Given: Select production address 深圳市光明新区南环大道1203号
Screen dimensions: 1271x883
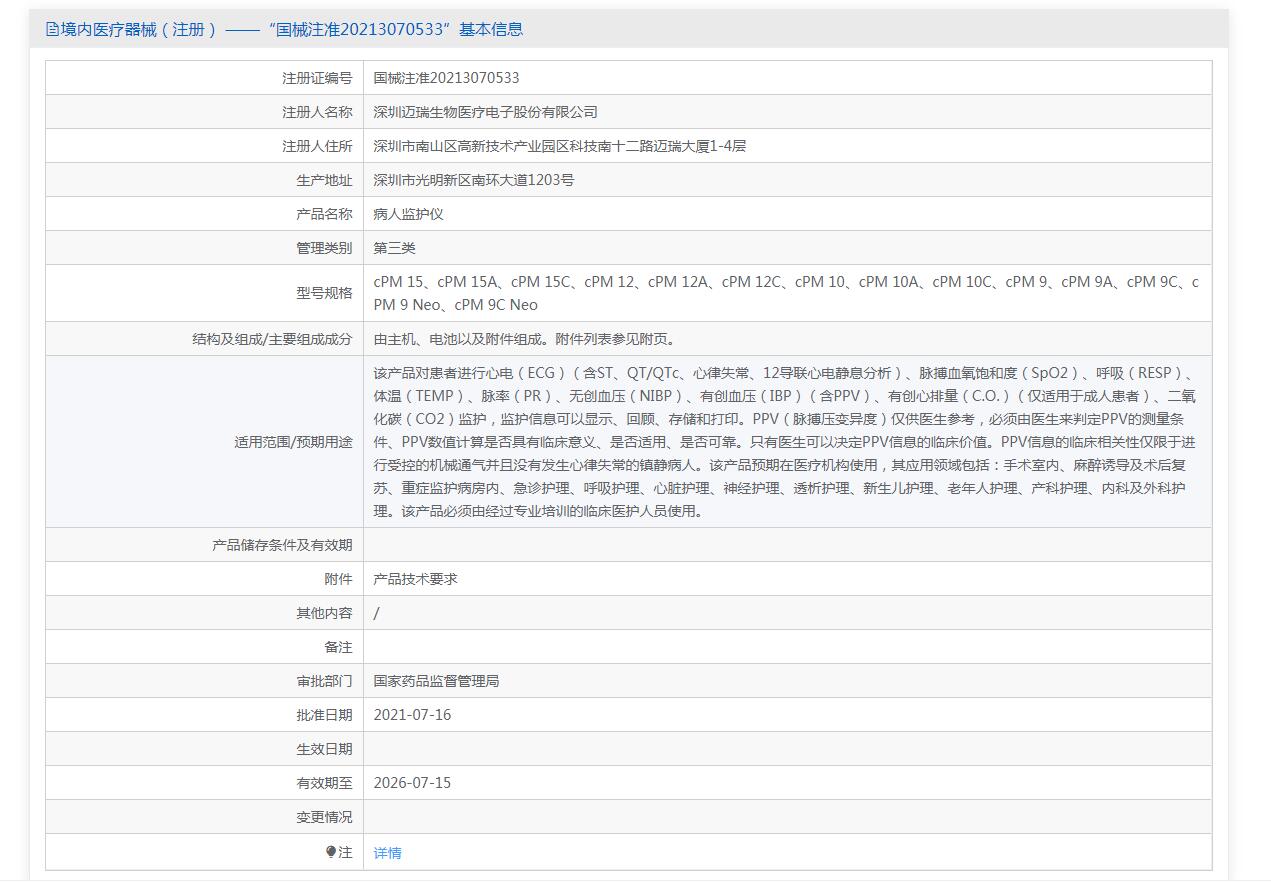Looking at the screenshot, I should pos(473,180).
